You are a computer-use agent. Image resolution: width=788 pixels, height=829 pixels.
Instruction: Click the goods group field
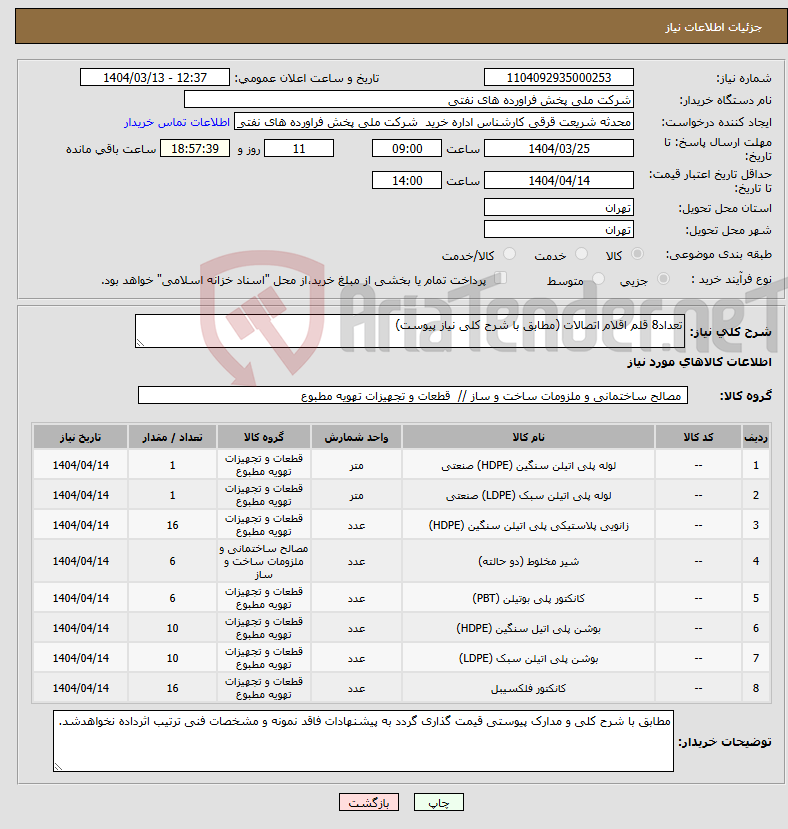413,395
